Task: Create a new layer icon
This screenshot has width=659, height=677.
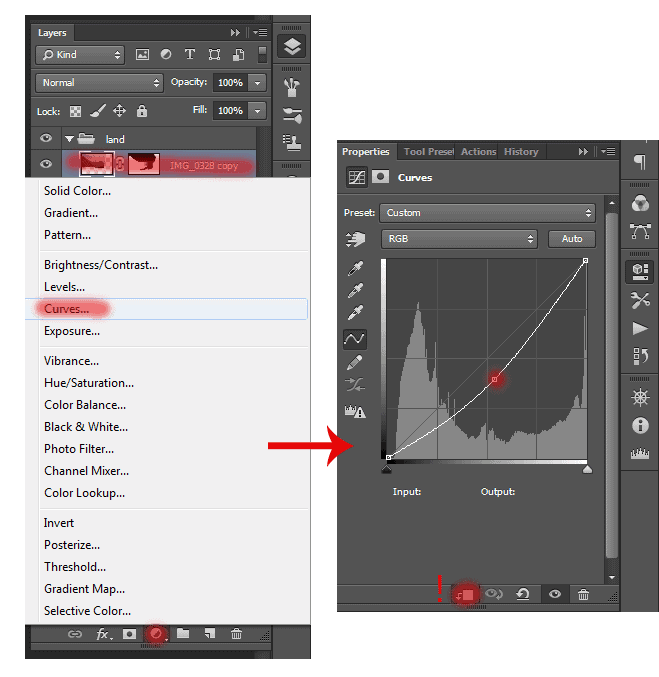Action: pyautogui.click(x=210, y=634)
